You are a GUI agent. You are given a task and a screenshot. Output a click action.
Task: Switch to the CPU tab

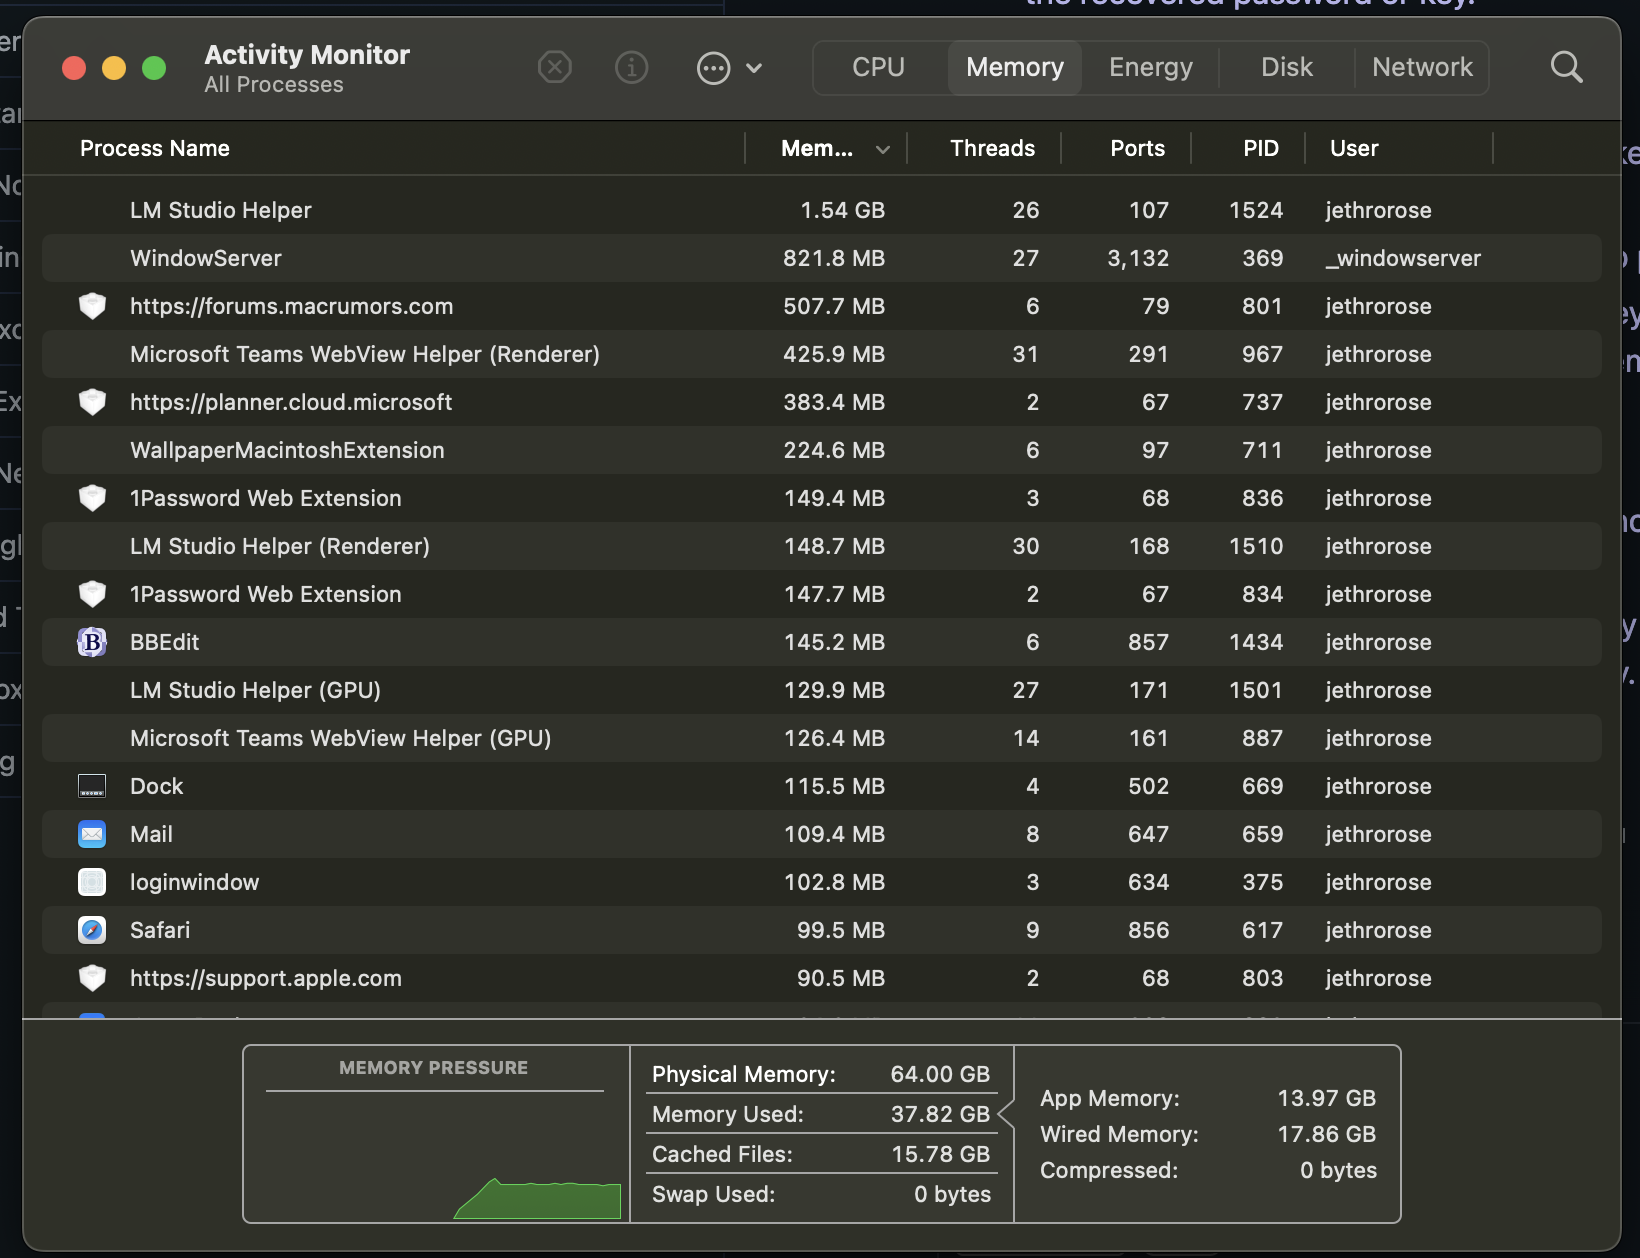pos(877,67)
